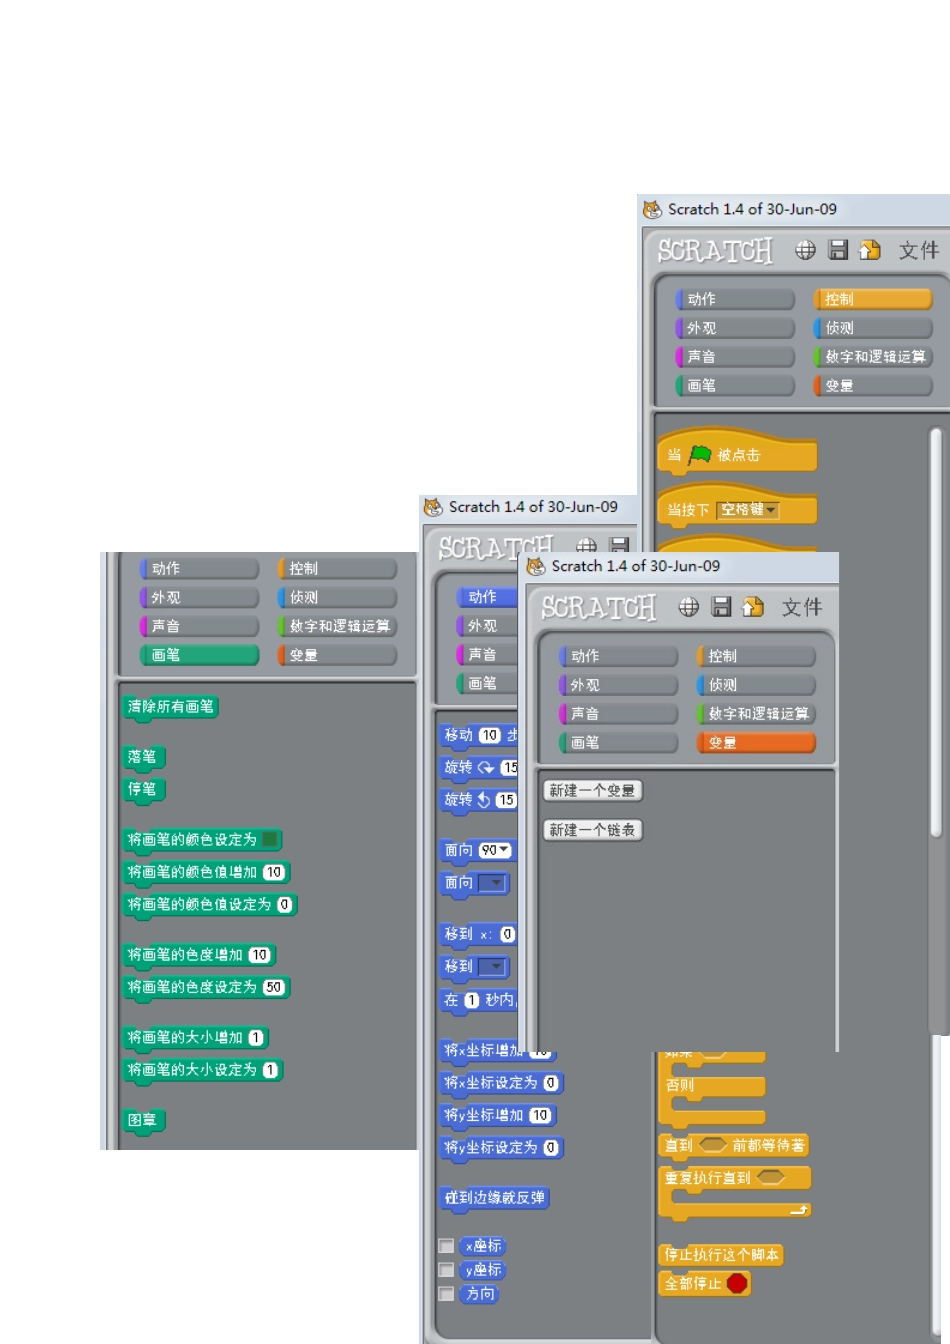Image resolution: width=950 pixels, height=1344 pixels.
Task: Switch to the 数字和逻辑运算 category in front window
Action: click(757, 714)
